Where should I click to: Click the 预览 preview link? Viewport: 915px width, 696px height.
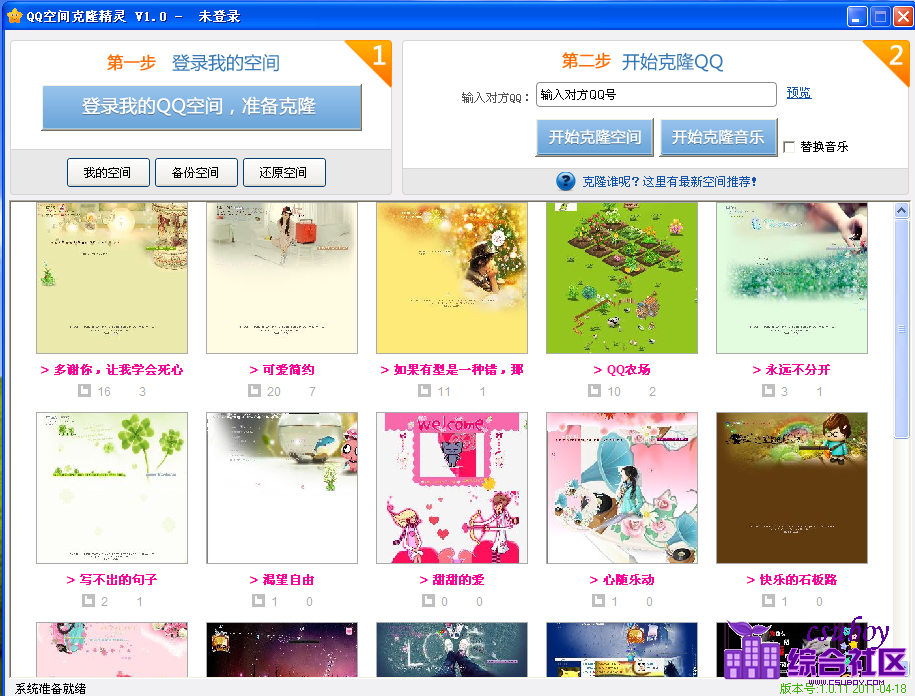pyautogui.click(x=798, y=93)
